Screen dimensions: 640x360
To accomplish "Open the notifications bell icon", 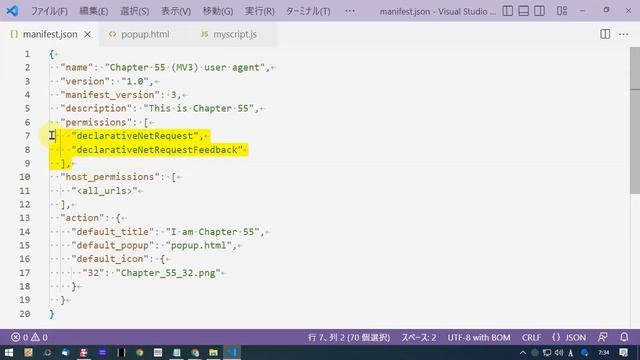I will coord(624,337).
